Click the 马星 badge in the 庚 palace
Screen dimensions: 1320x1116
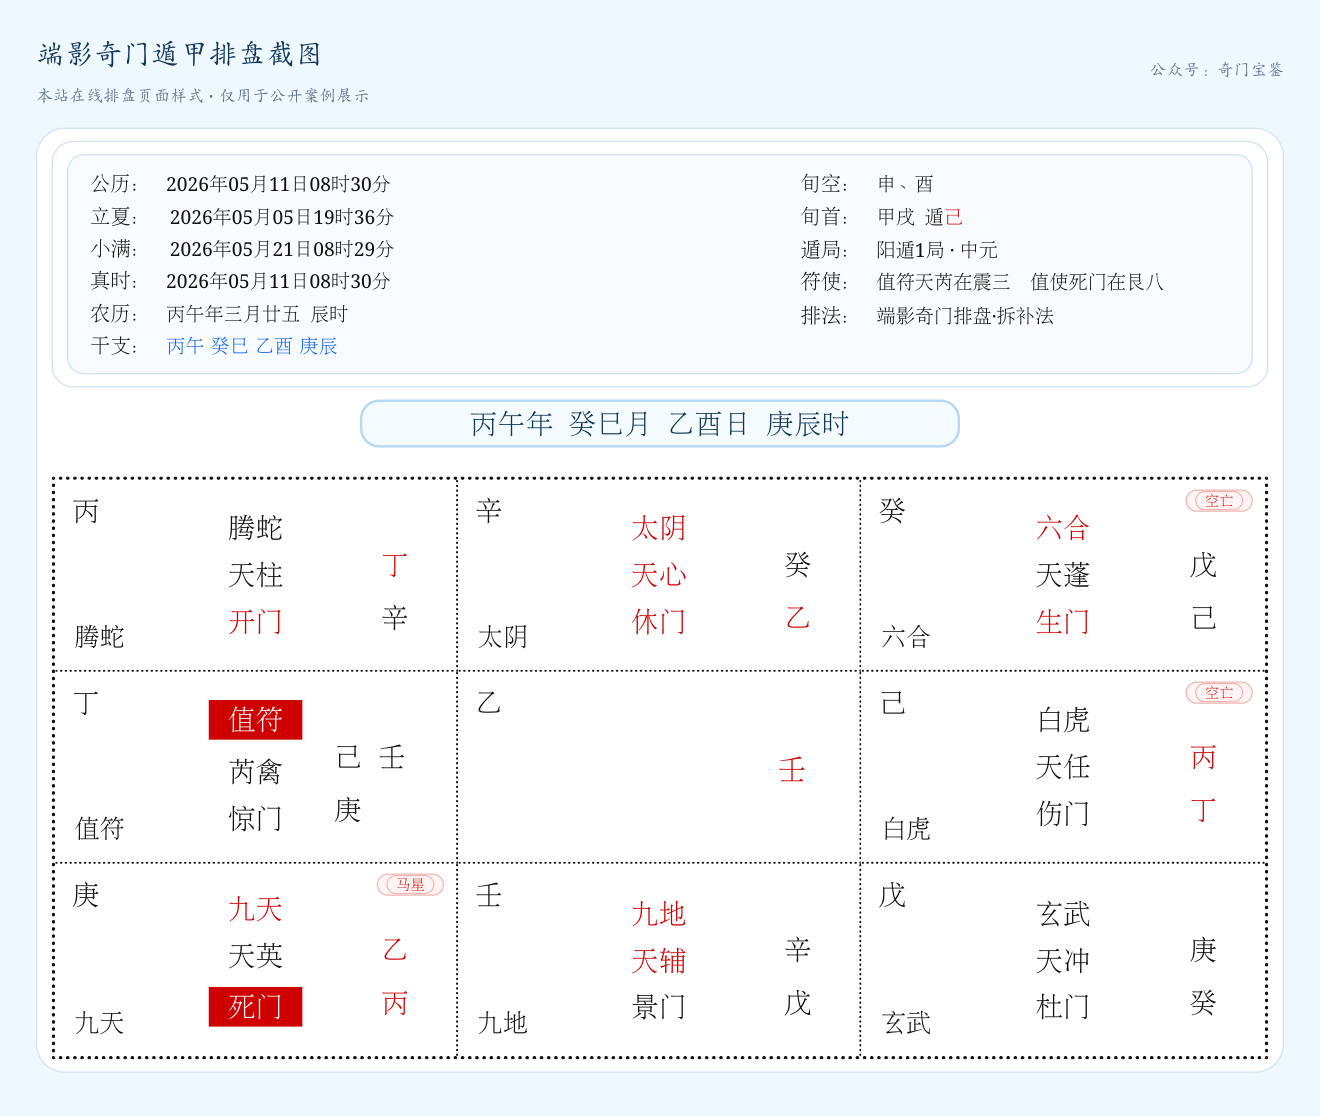pos(410,884)
